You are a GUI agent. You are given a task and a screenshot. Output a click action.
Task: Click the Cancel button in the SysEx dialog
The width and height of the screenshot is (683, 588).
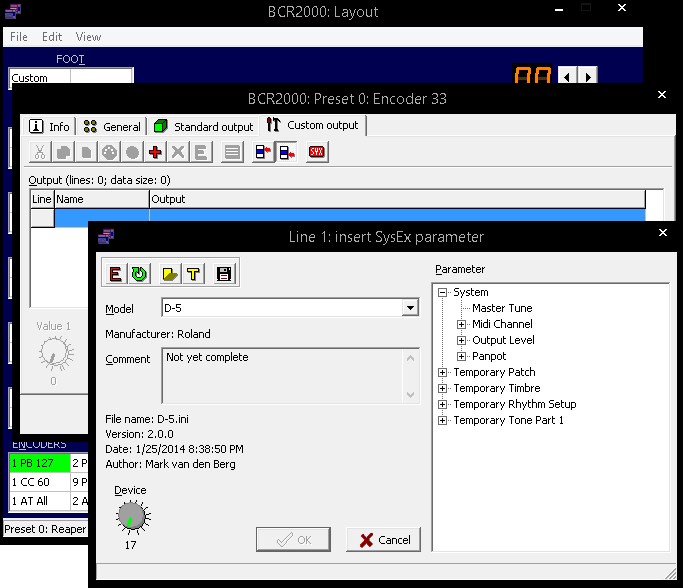click(x=384, y=540)
